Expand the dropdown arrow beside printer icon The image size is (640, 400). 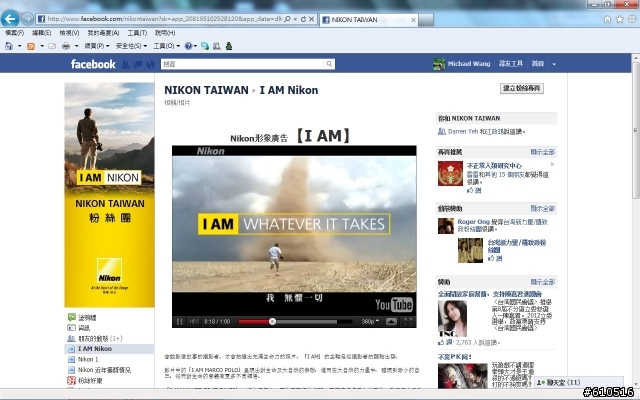click(x=76, y=46)
